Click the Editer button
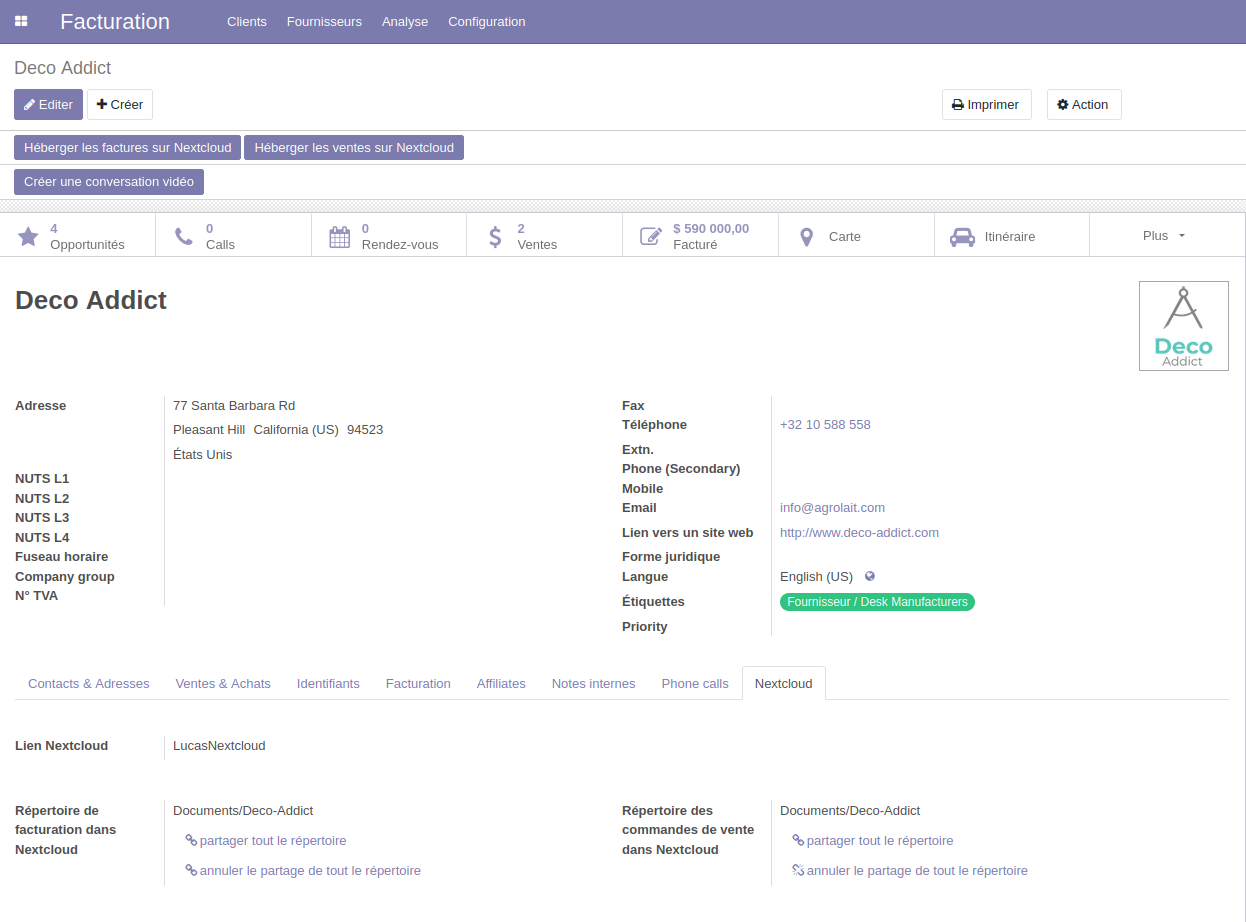Image resolution: width=1246 pixels, height=922 pixels. pos(48,105)
